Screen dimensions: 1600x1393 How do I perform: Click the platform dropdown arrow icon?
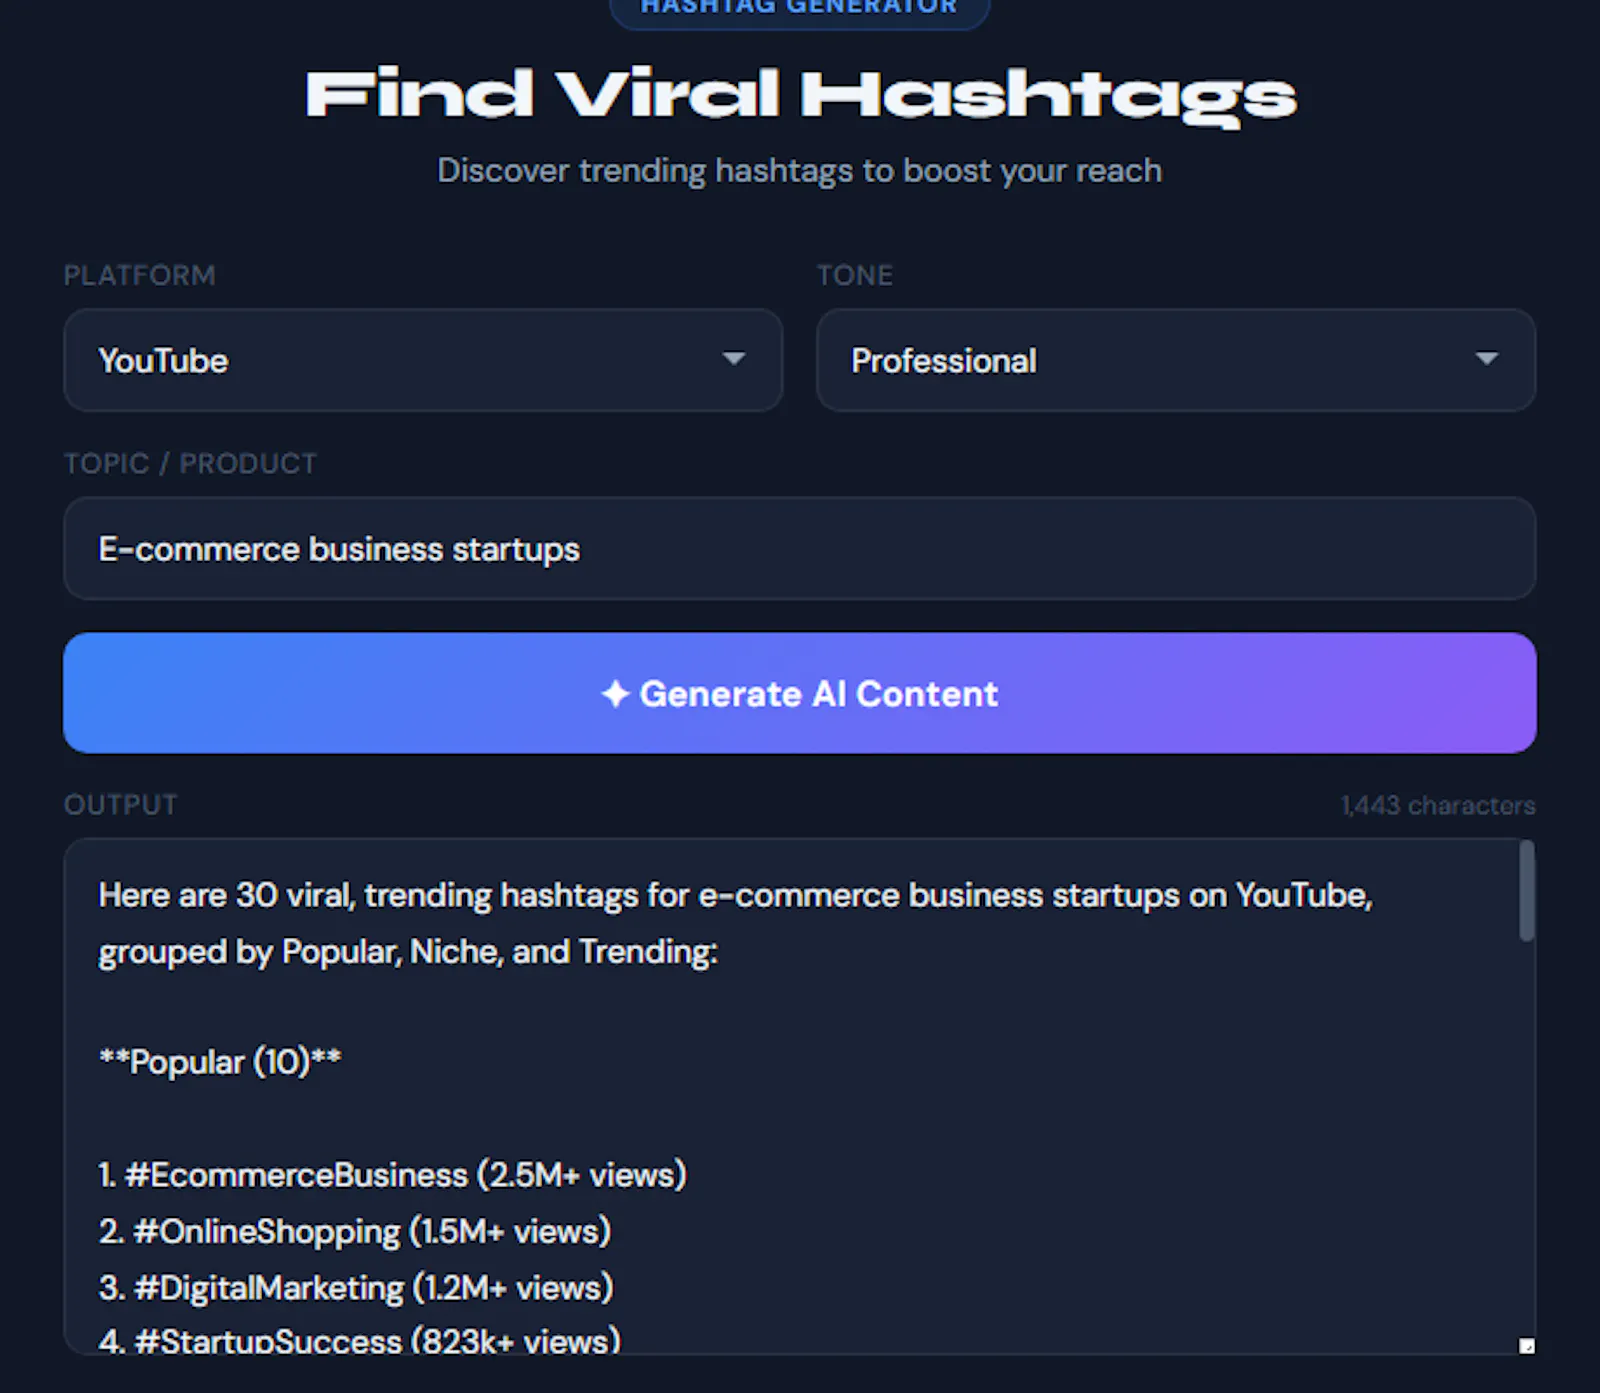734,359
